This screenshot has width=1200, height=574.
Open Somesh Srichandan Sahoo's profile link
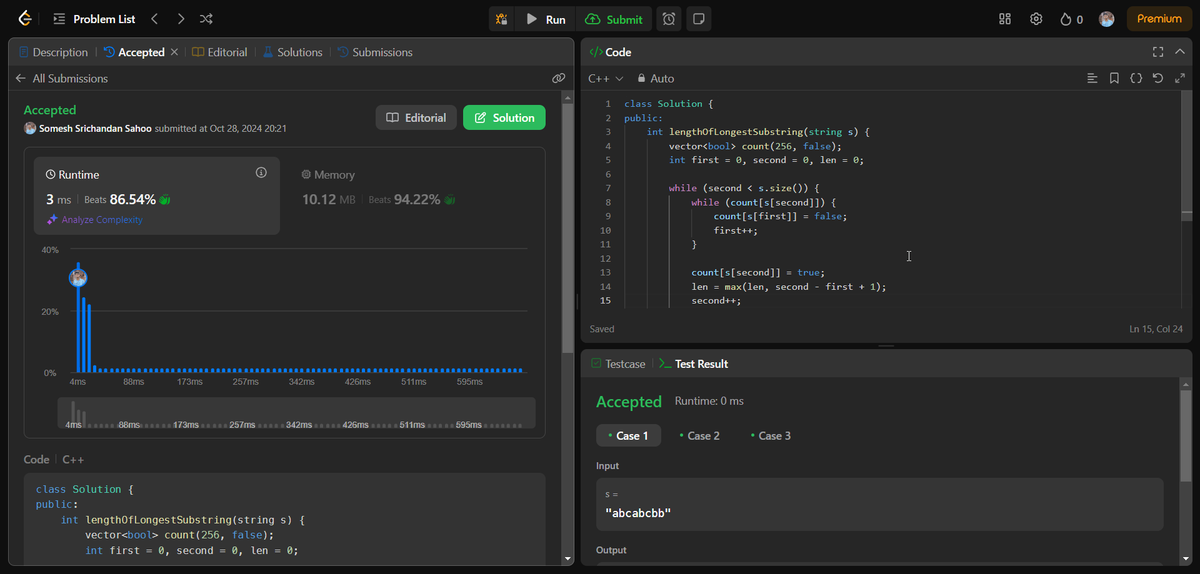95,129
